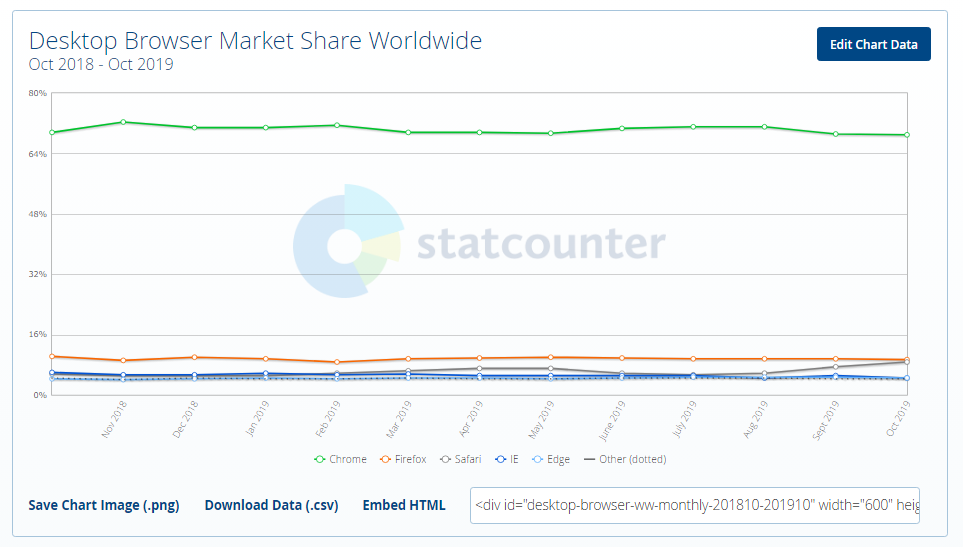This screenshot has height=547, width=963.
Task: Toggle the Edge legend entry
Action: [551, 459]
